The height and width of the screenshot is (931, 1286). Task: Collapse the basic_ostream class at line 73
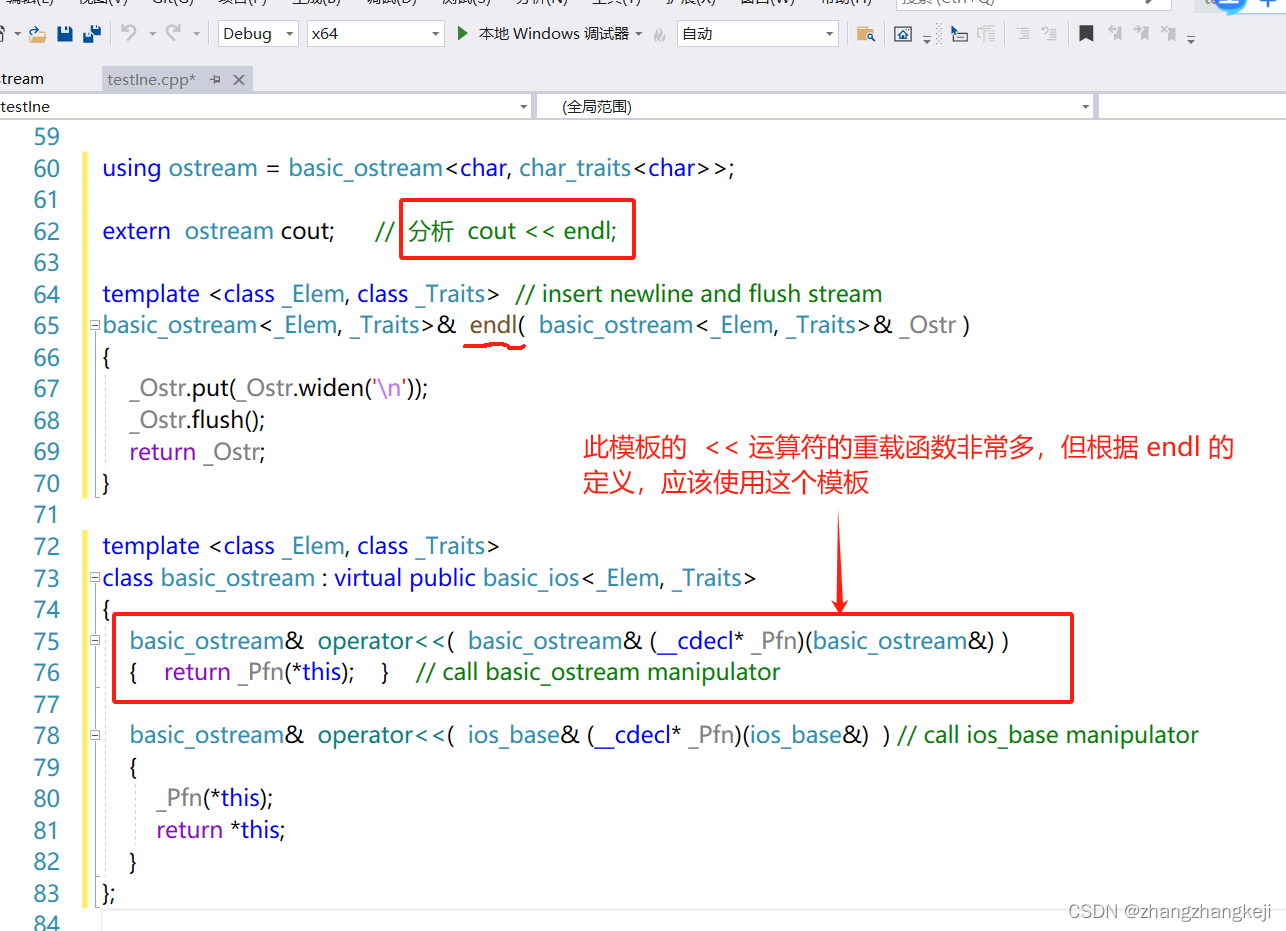(95, 578)
